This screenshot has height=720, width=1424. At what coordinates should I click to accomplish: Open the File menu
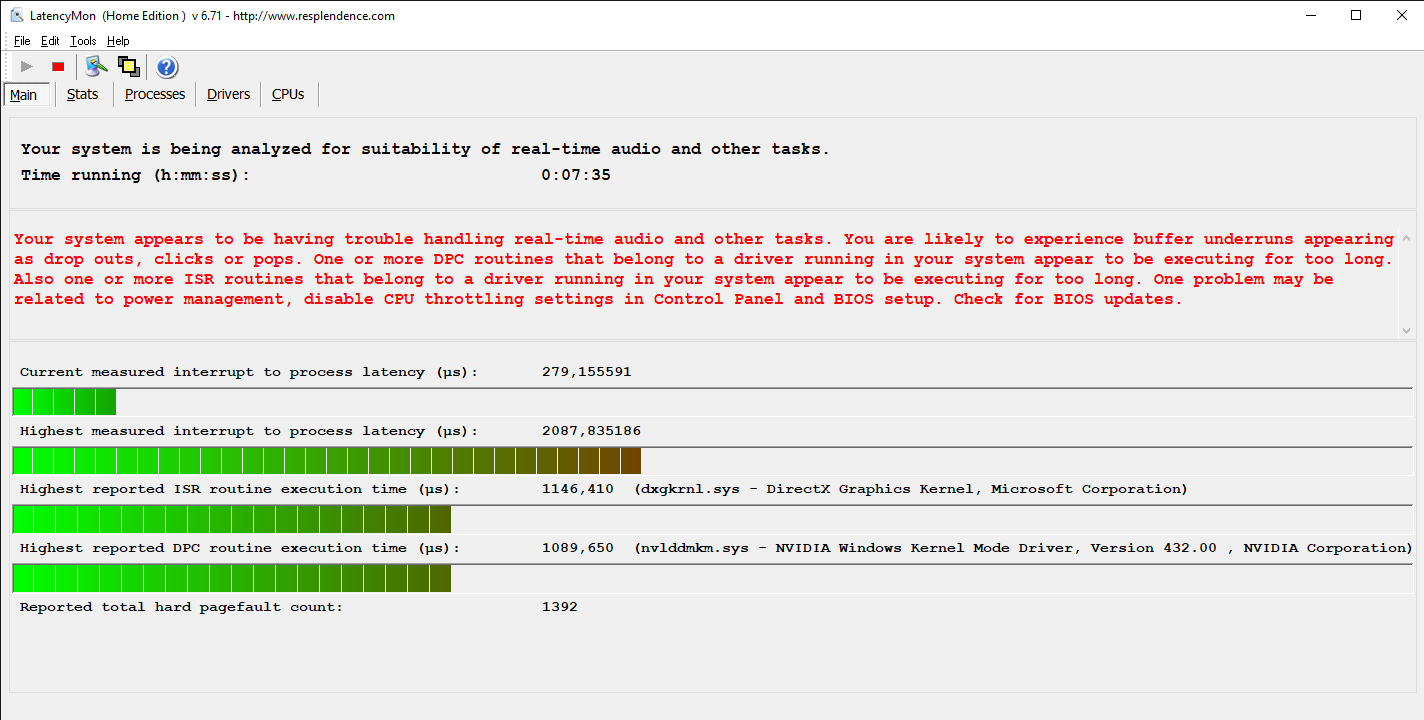coord(22,41)
